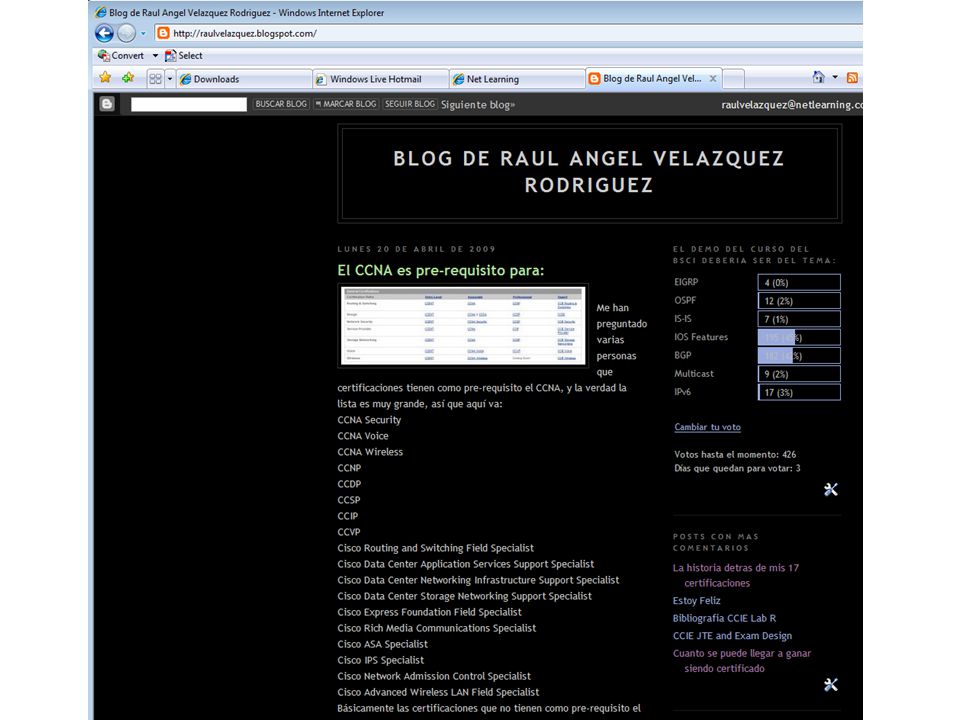This screenshot has width=960, height=720.
Task: Click the Blogger logo in navbar
Action: 107,104
